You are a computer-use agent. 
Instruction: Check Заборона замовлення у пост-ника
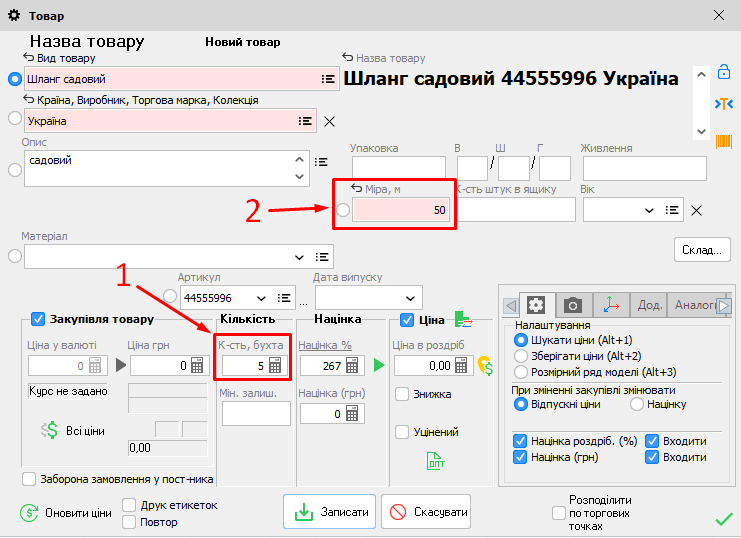point(29,479)
